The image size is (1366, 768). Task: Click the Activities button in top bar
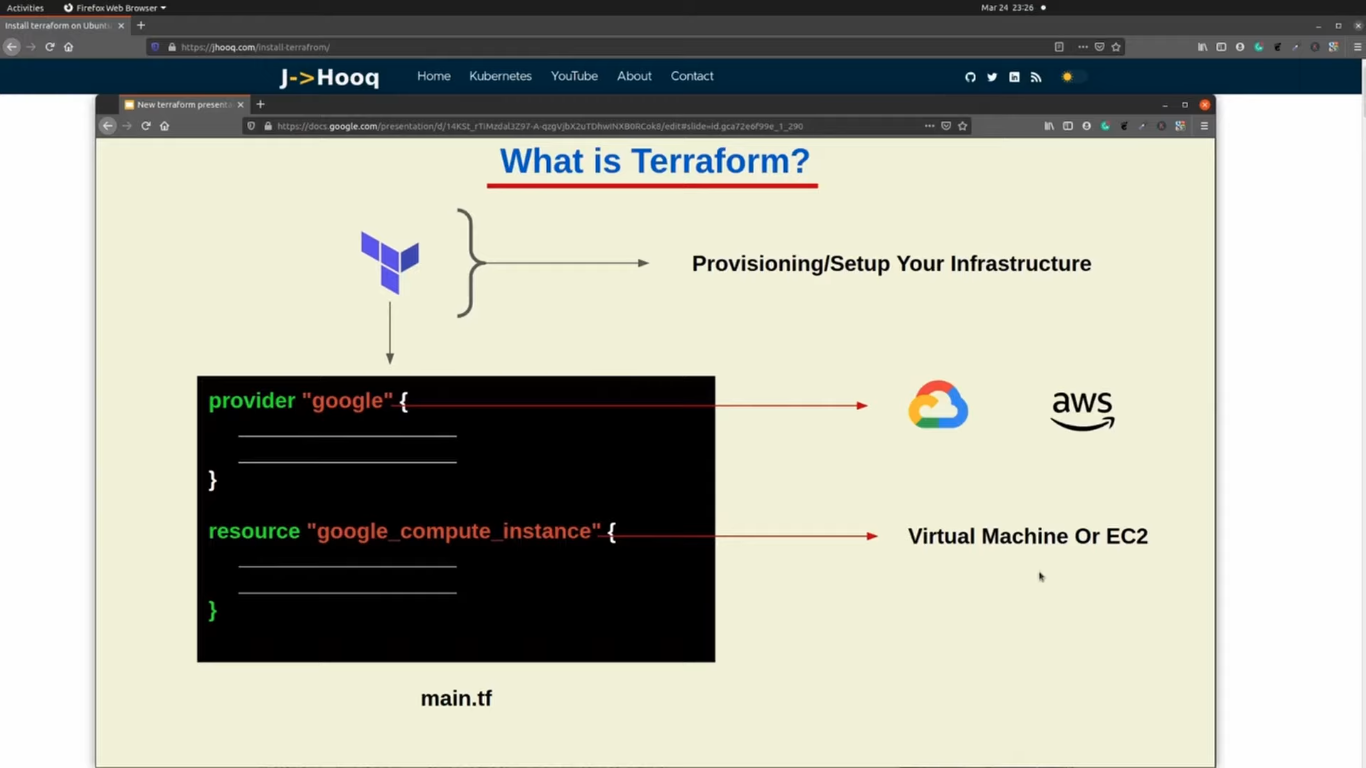[x=25, y=8]
